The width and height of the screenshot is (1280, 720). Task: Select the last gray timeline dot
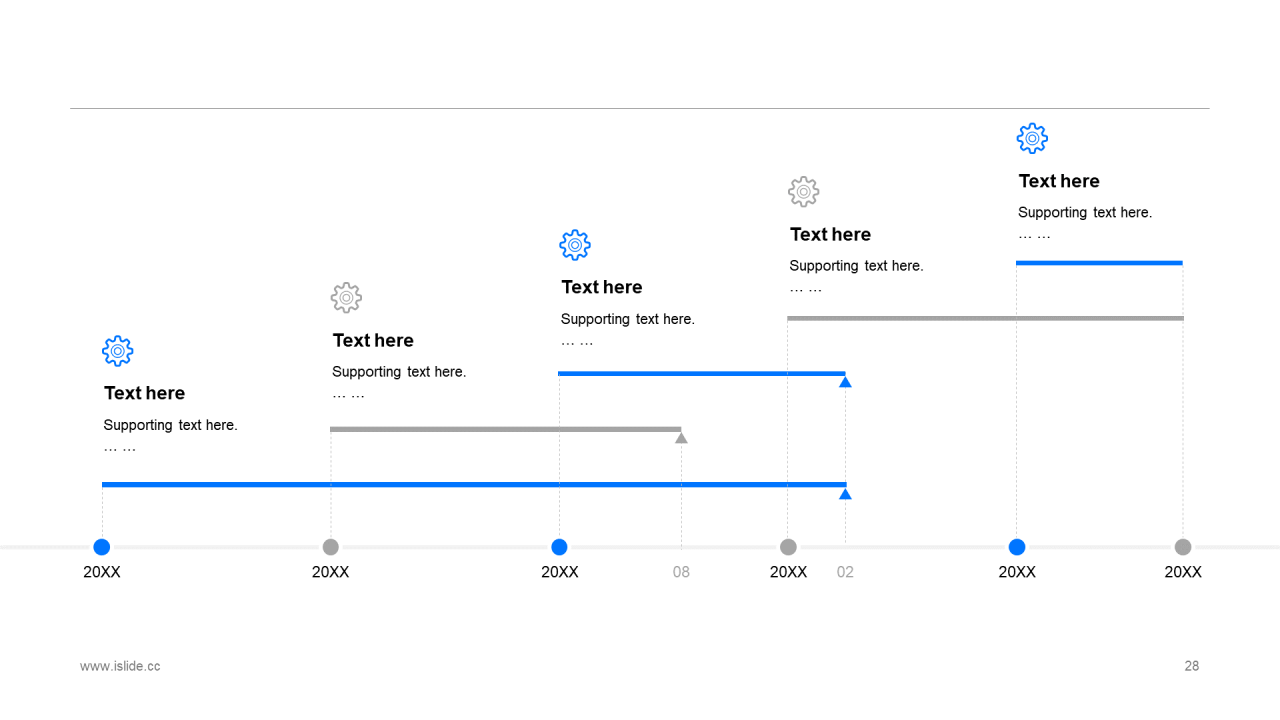[x=1183, y=547]
